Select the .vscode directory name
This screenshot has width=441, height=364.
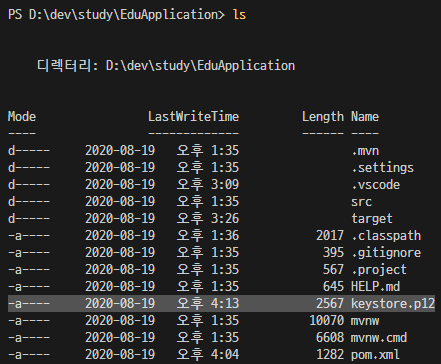tap(376, 185)
